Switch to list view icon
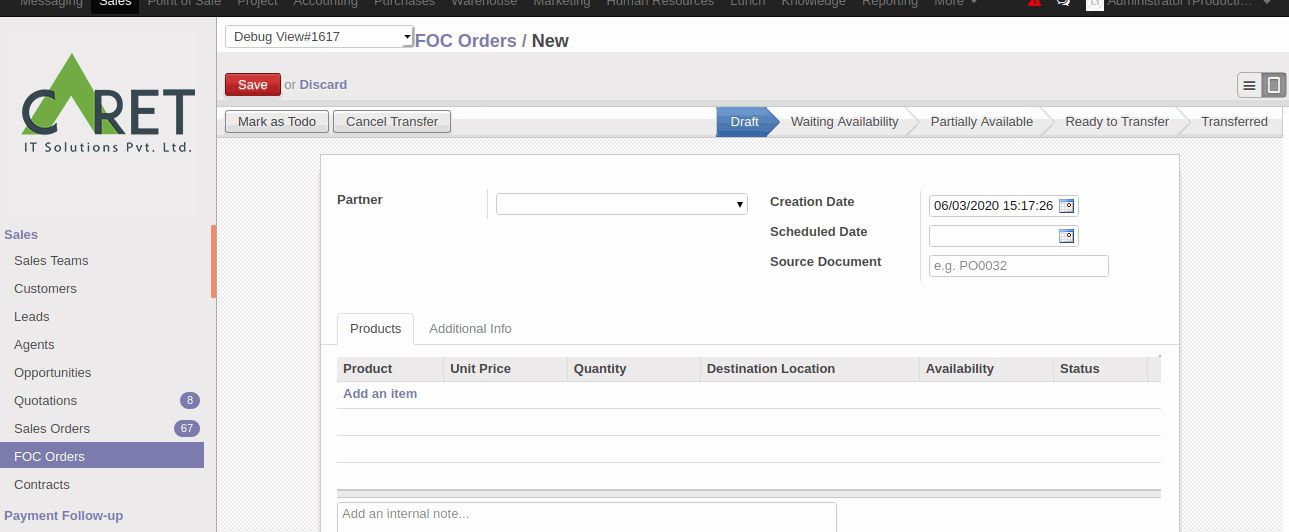Image resolution: width=1289 pixels, height=532 pixels. point(1249,86)
